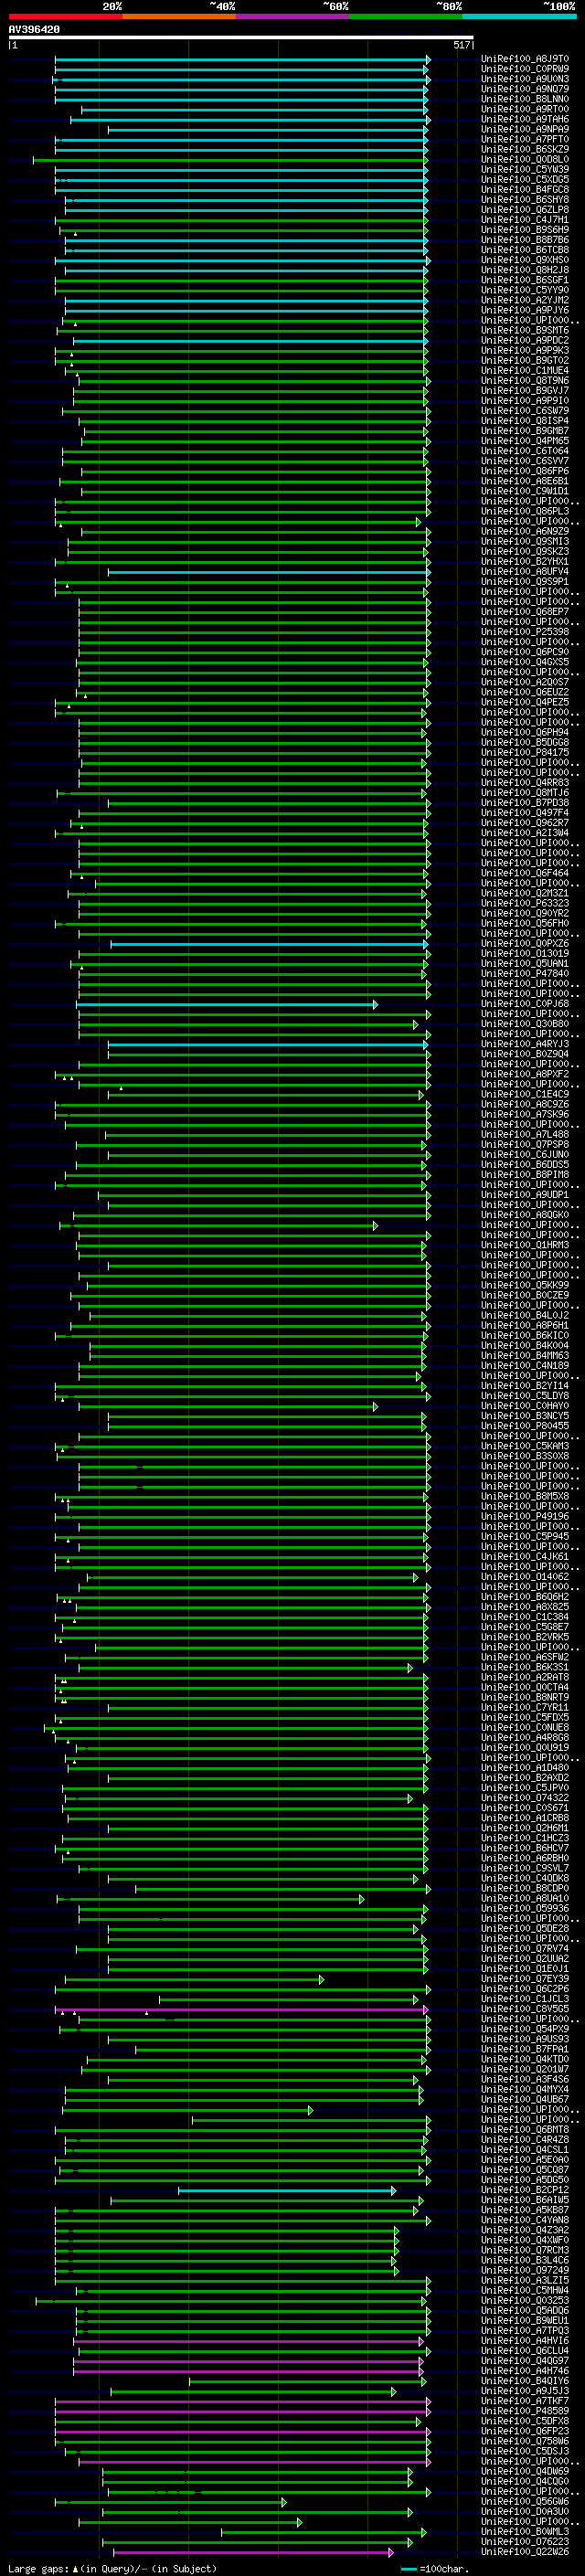Click the orange ~40% legend color bar
The height and width of the screenshot is (2576, 585).
click(x=179, y=16)
